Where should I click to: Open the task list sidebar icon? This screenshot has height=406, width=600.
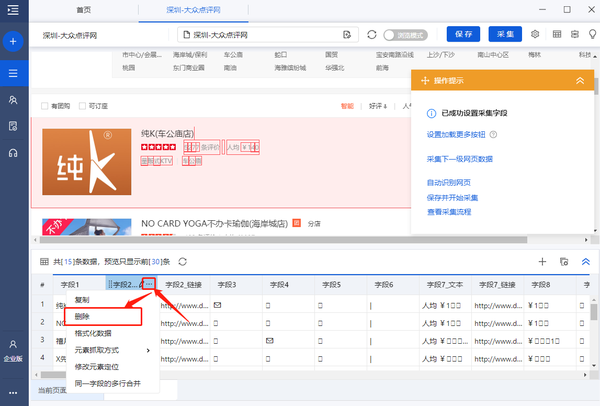tap(13, 73)
